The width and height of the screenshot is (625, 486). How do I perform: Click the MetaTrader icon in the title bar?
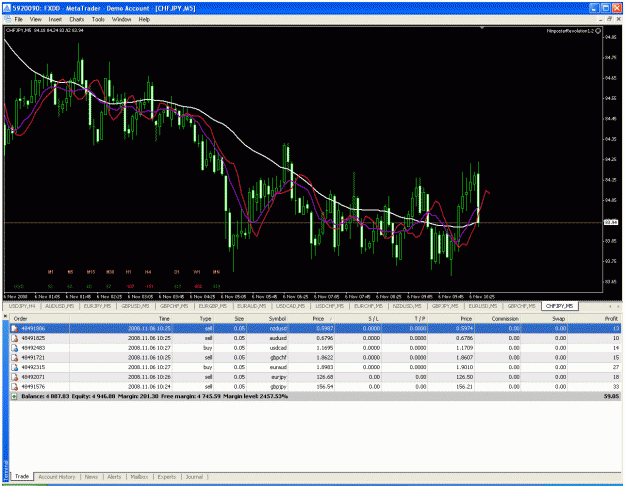7,8
